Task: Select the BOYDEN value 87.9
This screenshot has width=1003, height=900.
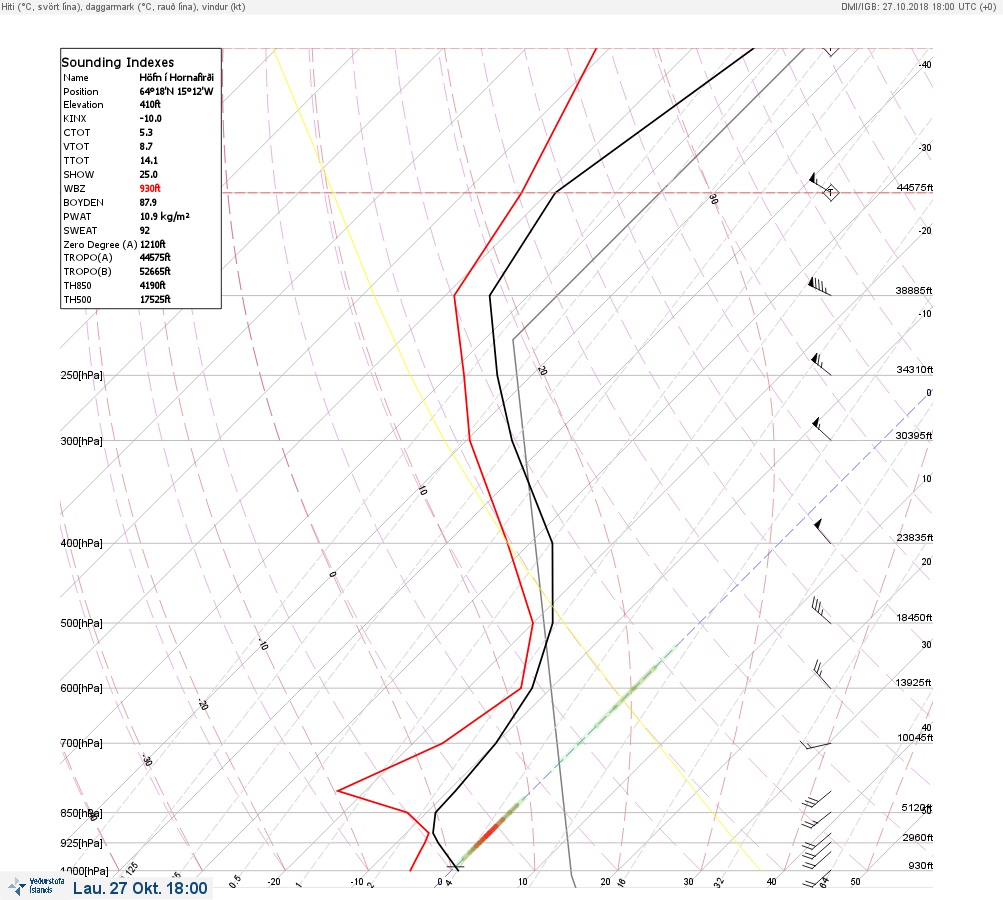Action: [148, 202]
